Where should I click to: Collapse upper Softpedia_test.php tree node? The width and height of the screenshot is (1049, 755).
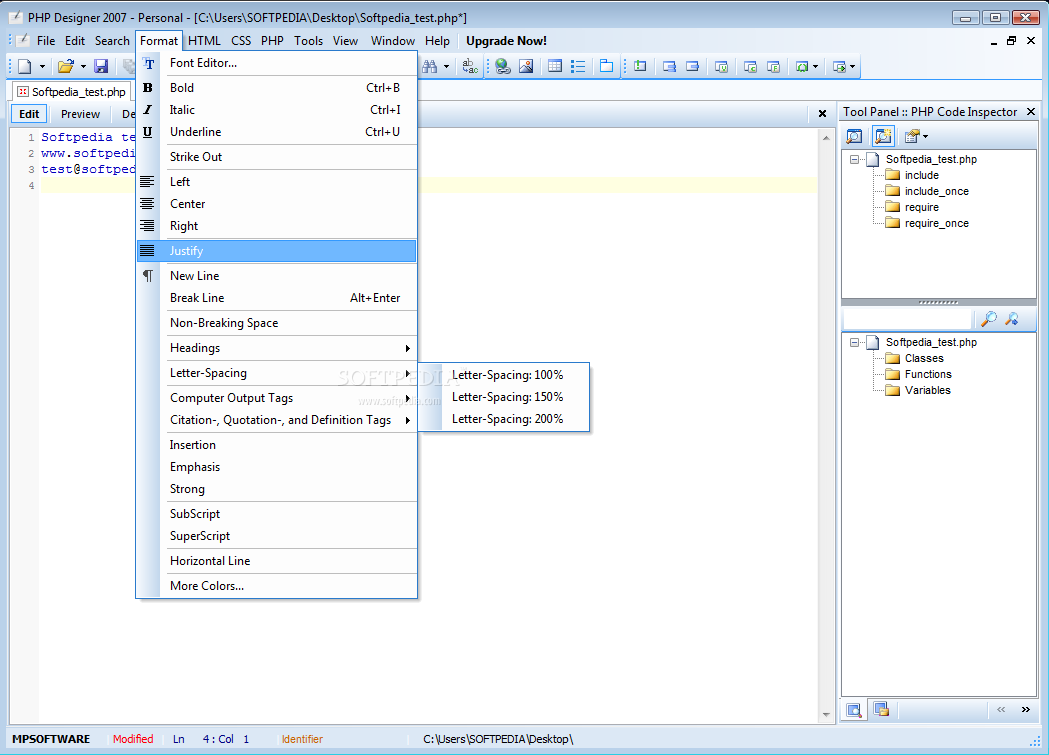854,159
